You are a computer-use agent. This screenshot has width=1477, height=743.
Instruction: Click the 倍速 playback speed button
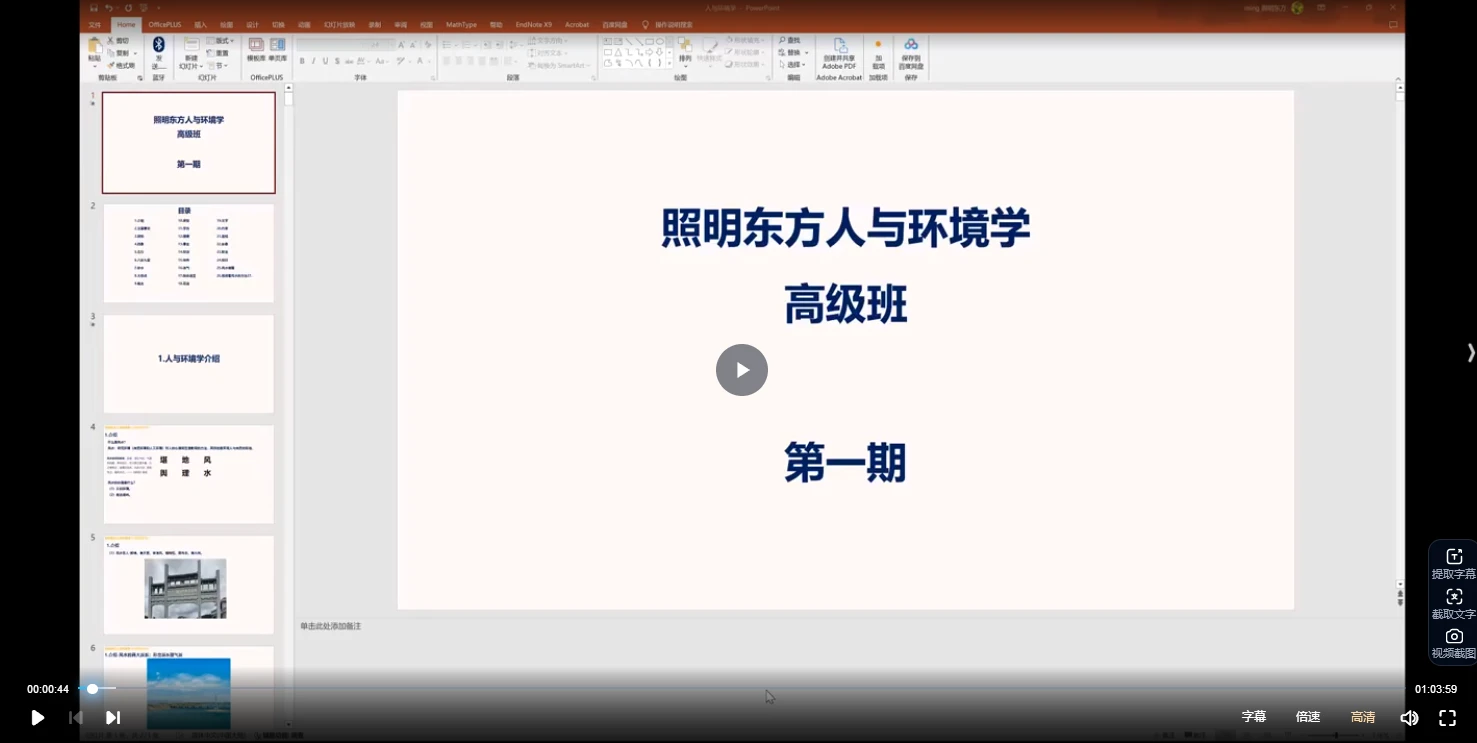1307,717
